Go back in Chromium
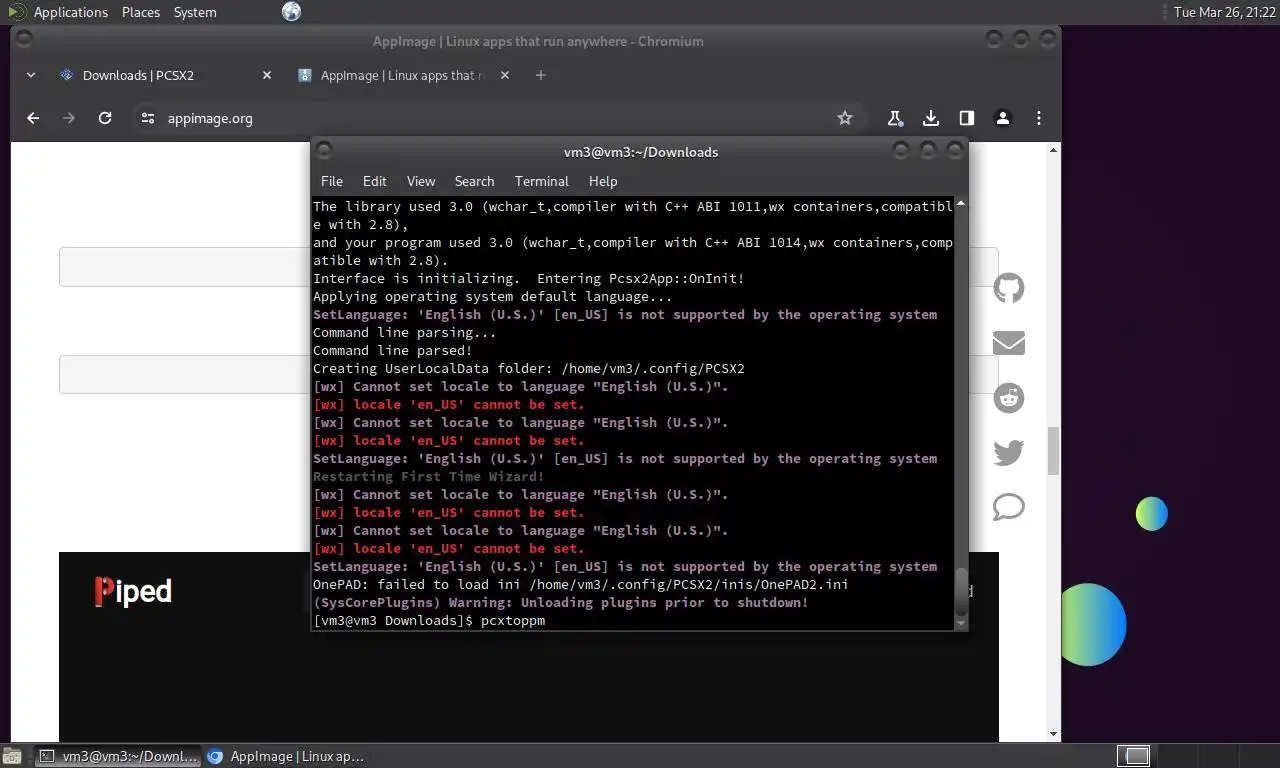Viewport: 1280px width, 768px height. (x=33, y=118)
